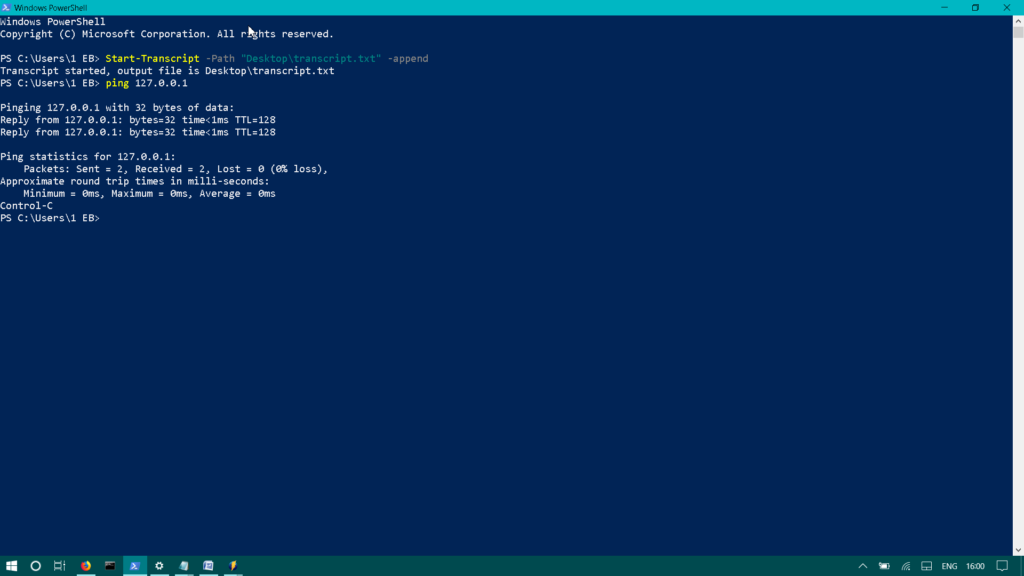Switch keyboard layout via ENG indicator

click(x=948, y=565)
